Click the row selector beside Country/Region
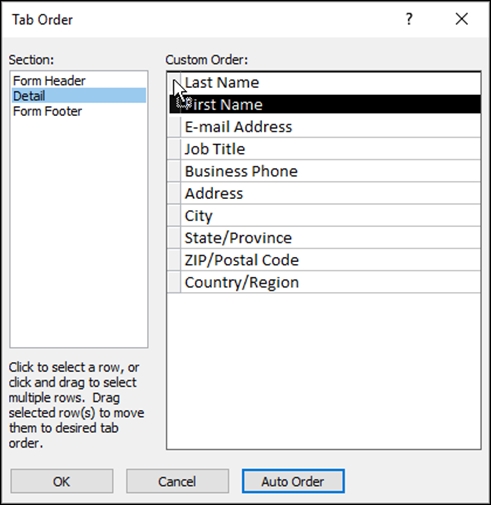This screenshot has height=505, width=491. [174, 282]
